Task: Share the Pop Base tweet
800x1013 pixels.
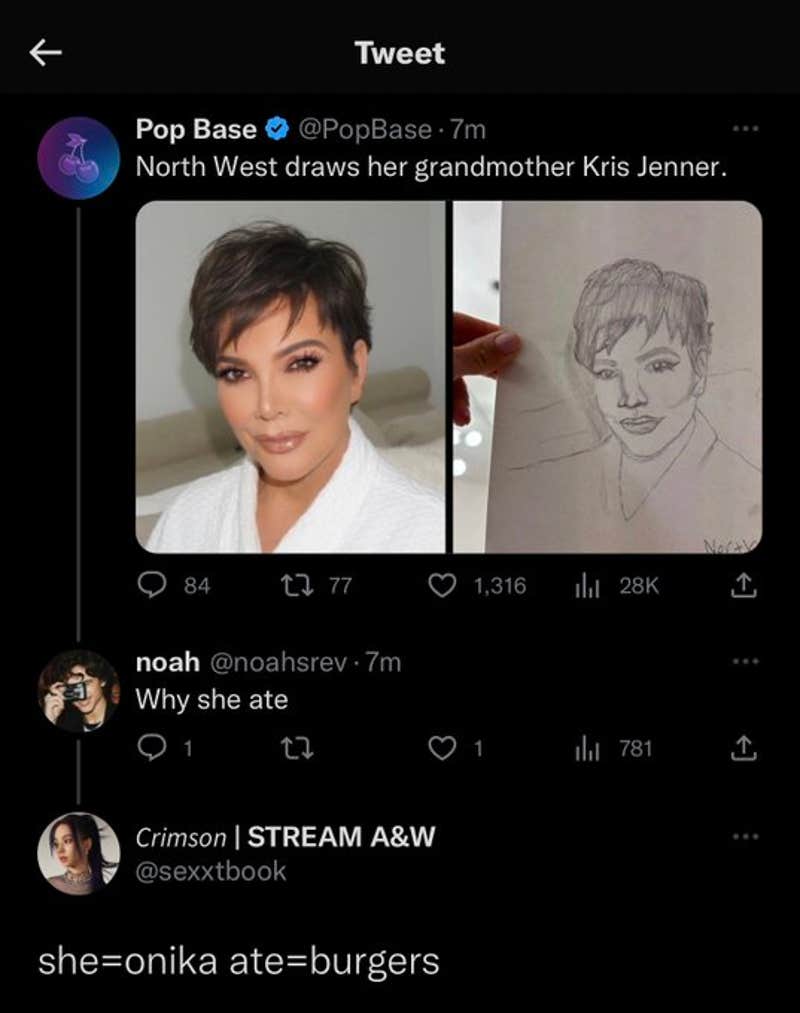Action: (743, 587)
